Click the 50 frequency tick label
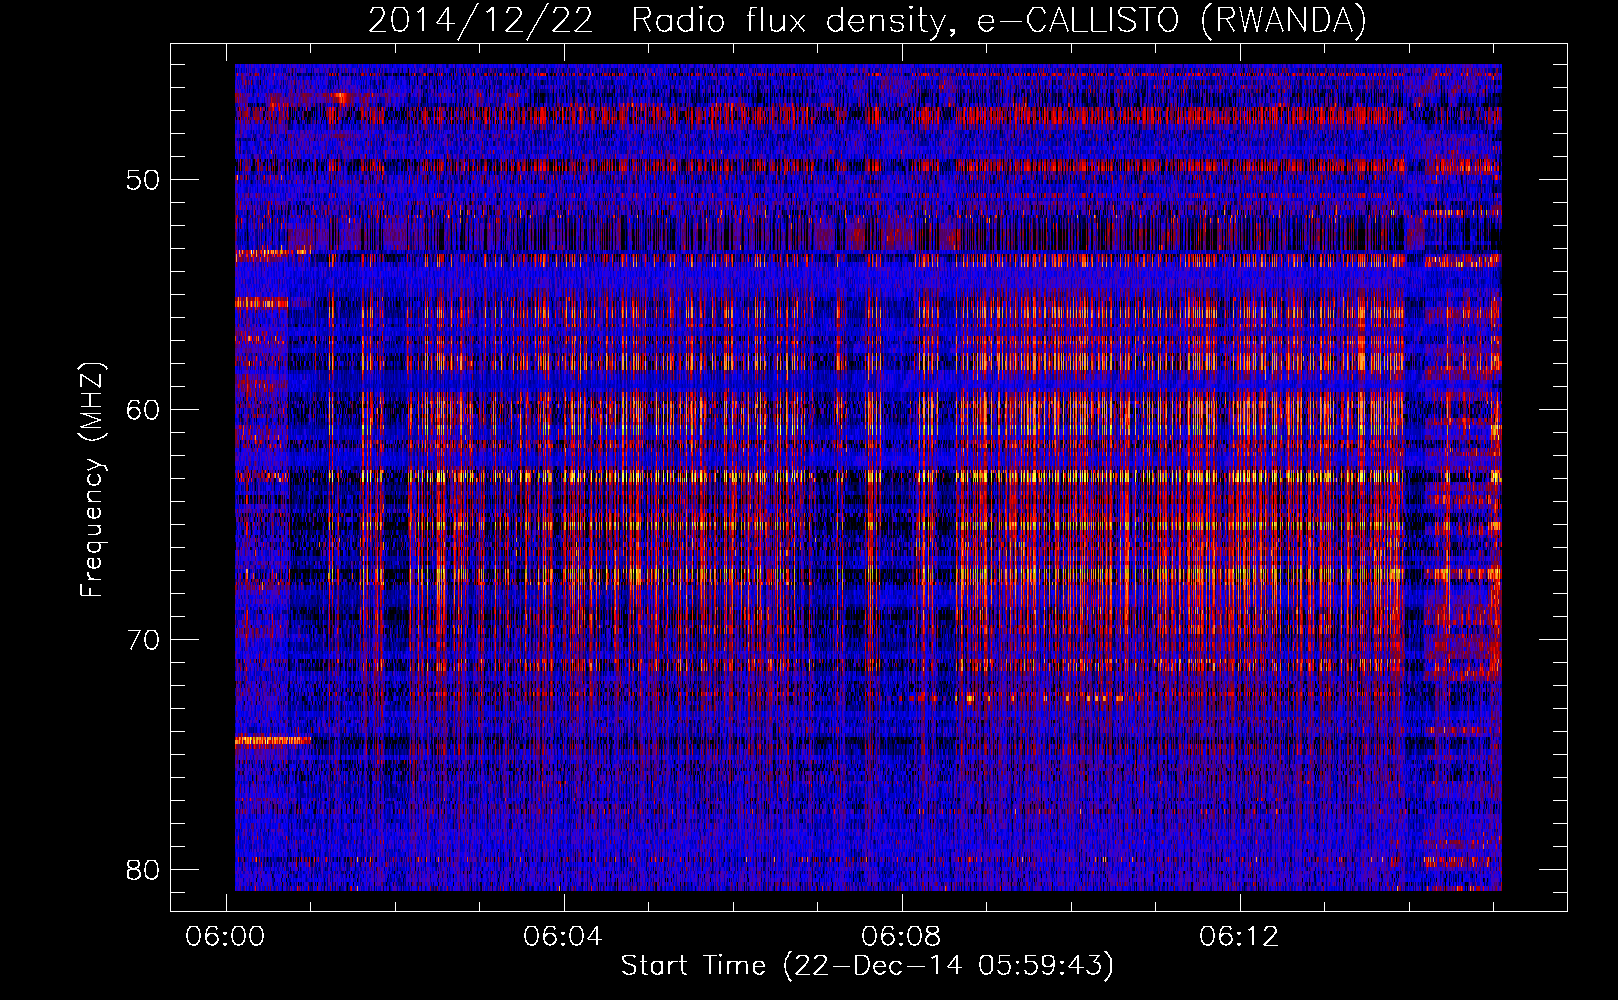 click(x=144, y=181)
